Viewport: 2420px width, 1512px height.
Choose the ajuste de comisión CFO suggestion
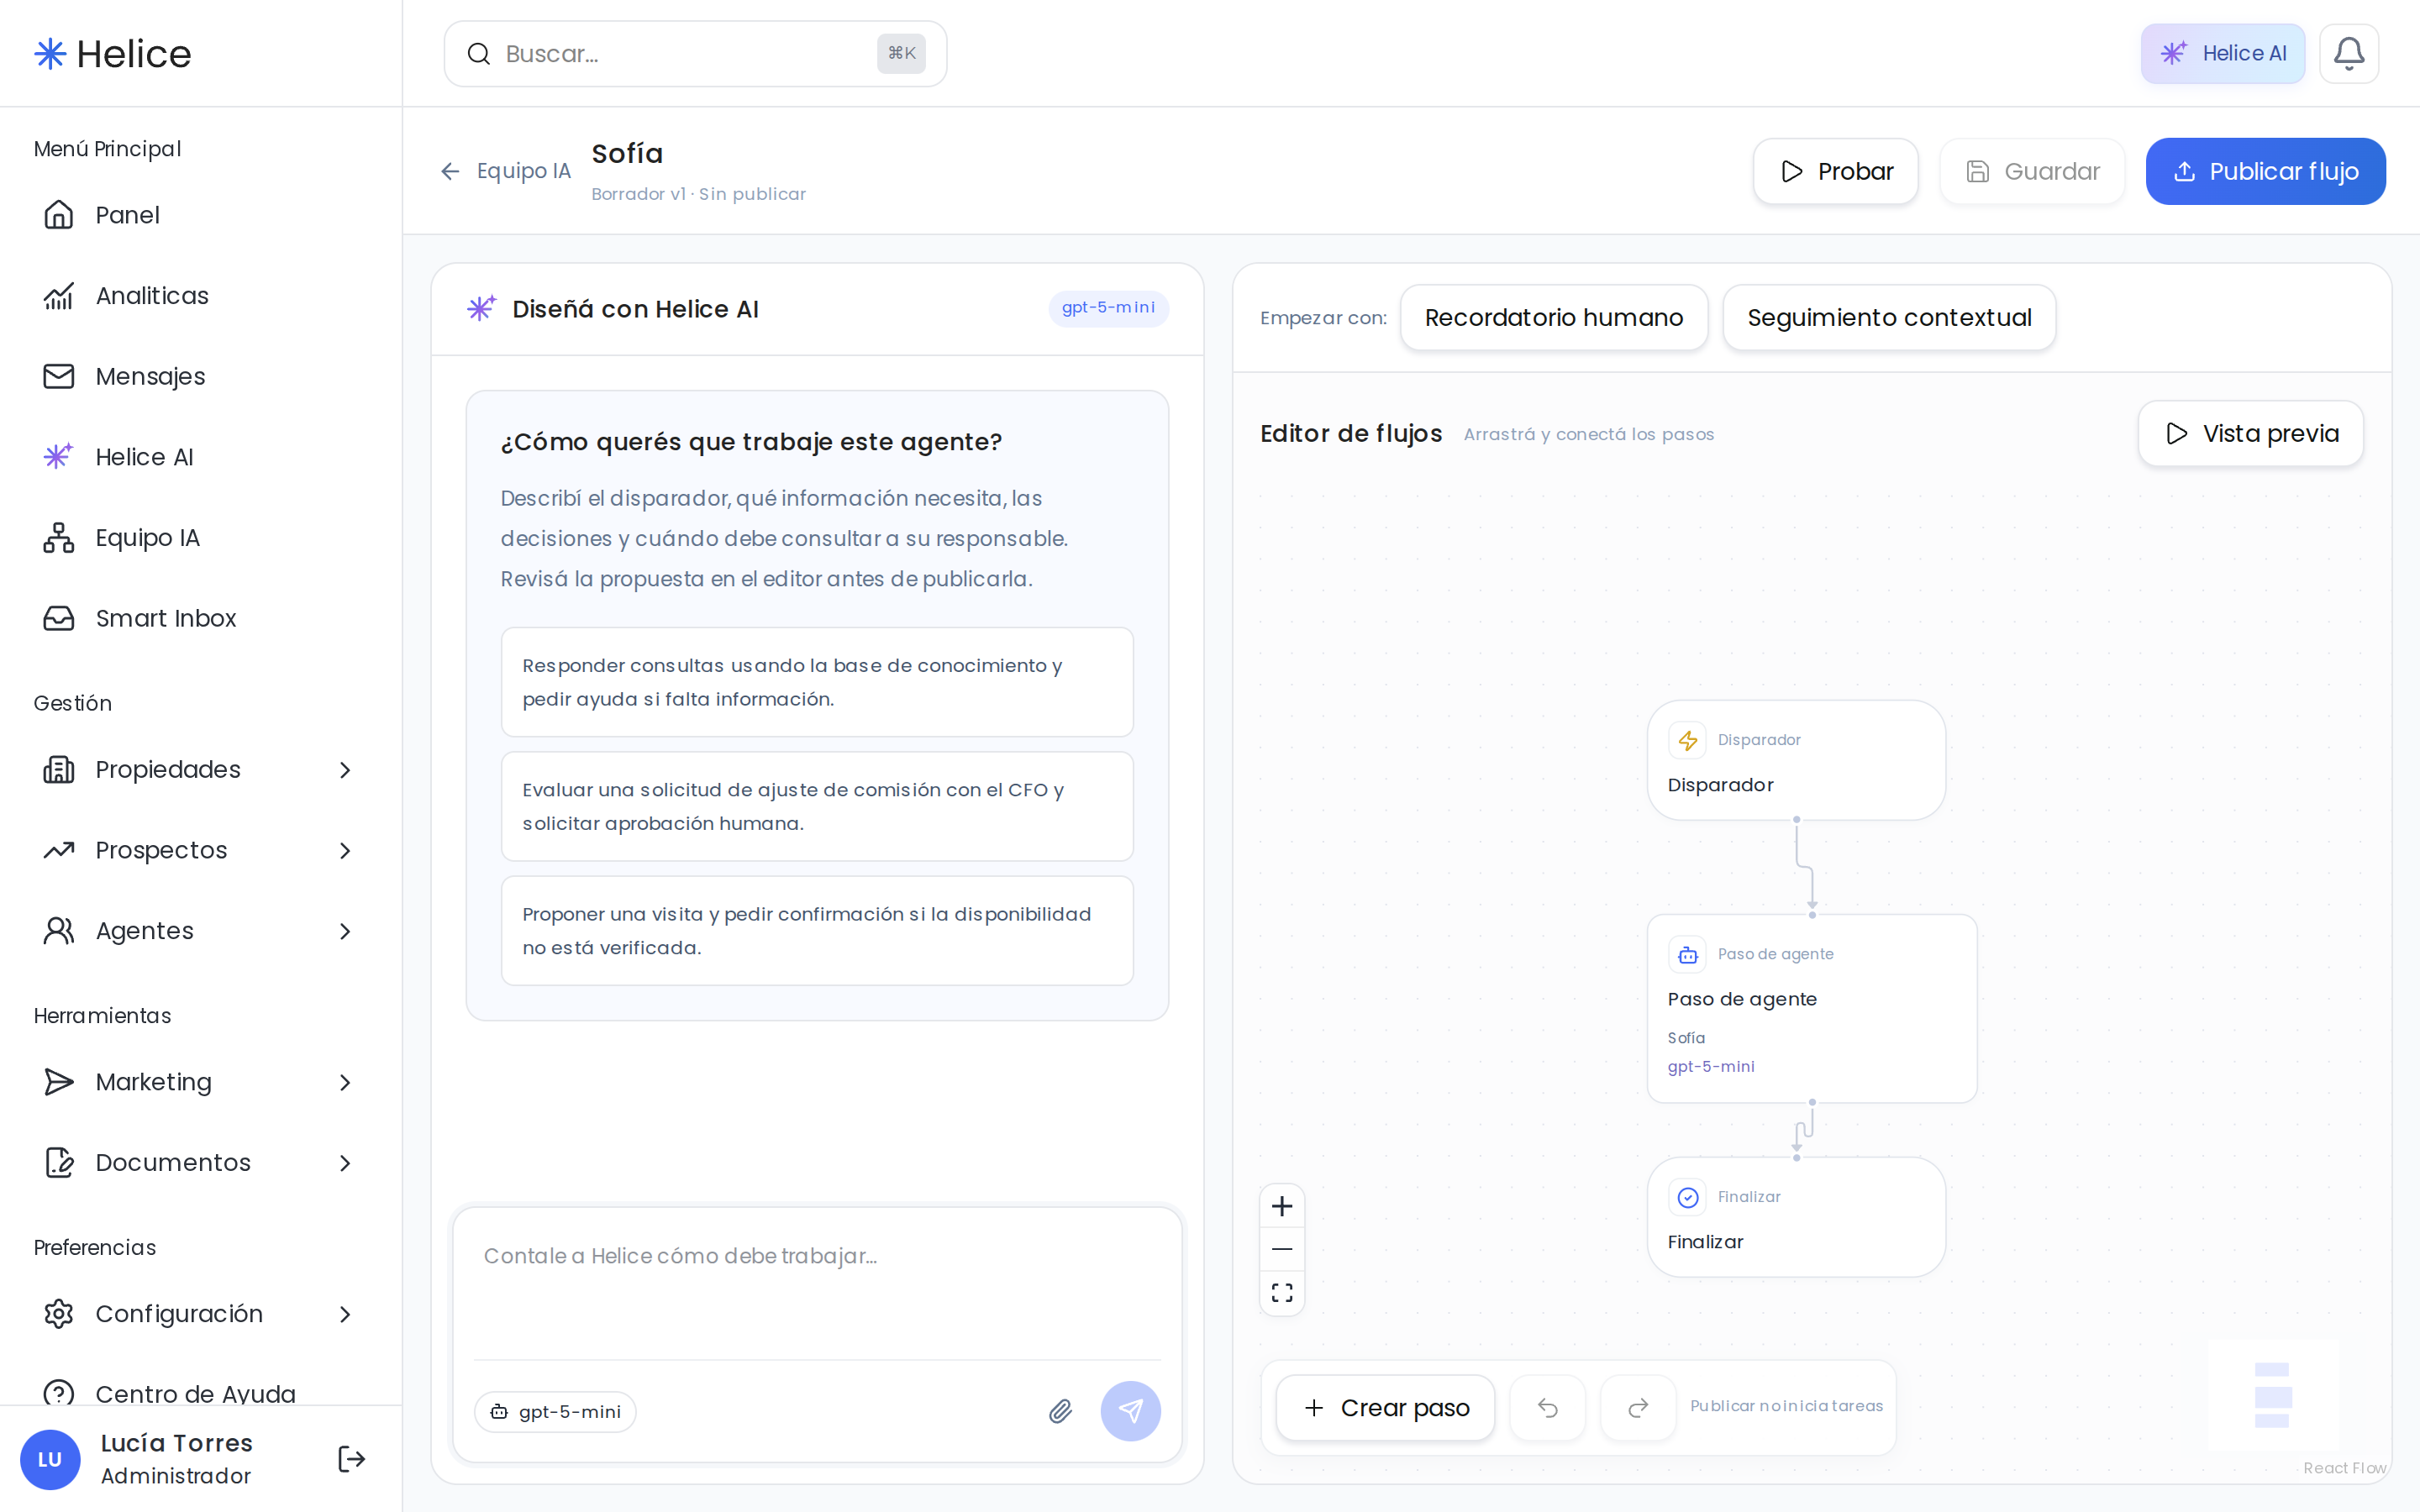point(817,806)
